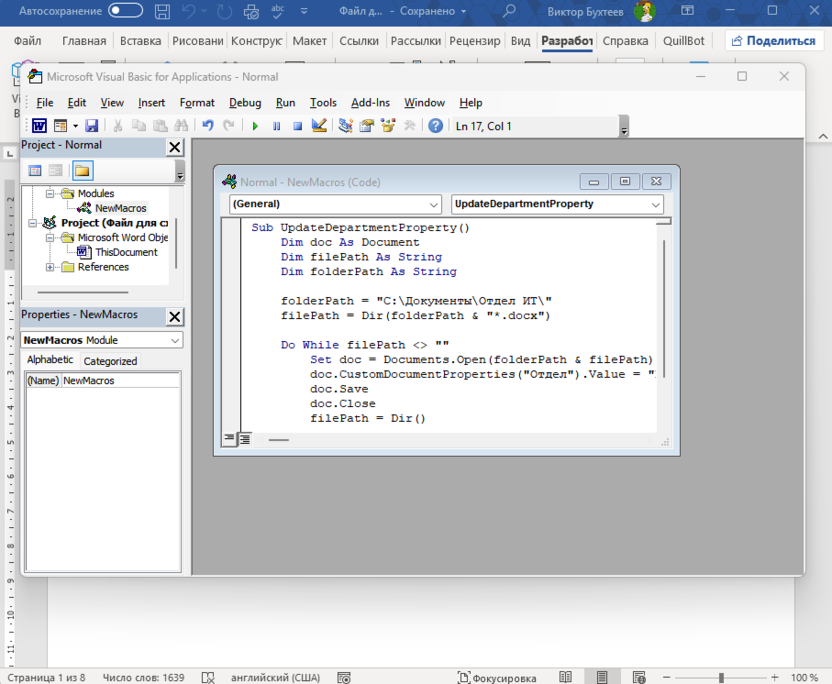Select ThisDocument in the project tree
This screenshot has height=684, width=832.
coord(126,252)
